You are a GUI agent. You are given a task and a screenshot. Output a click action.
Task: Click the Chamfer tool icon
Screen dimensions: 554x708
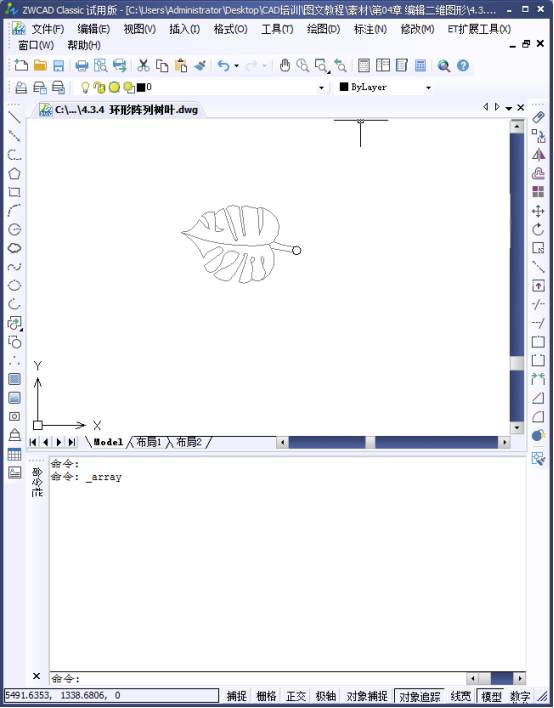(x=538, y=398)
